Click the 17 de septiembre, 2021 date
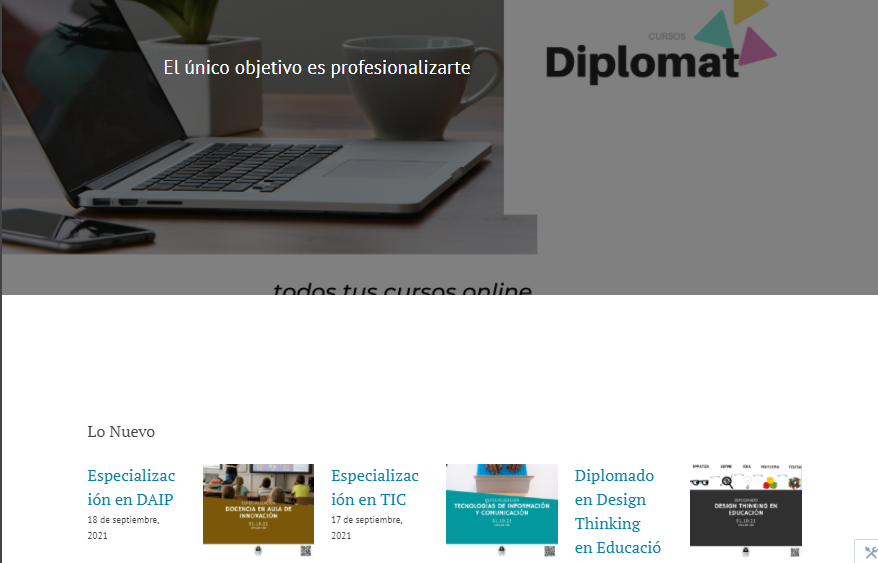 tap(367, 528)
